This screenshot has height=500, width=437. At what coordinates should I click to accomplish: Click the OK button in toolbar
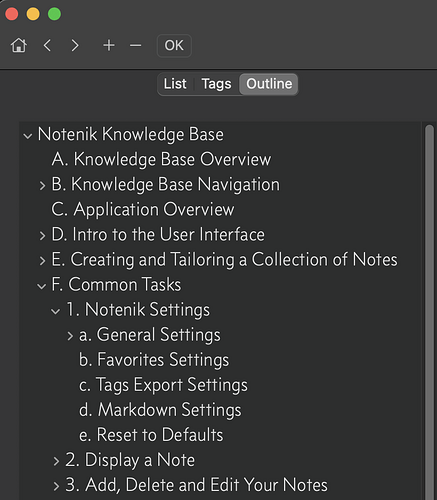[174, 46]
